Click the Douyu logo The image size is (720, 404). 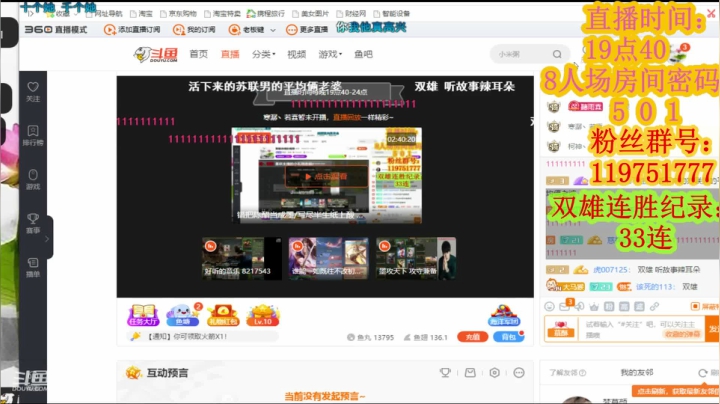pos(156,54)
